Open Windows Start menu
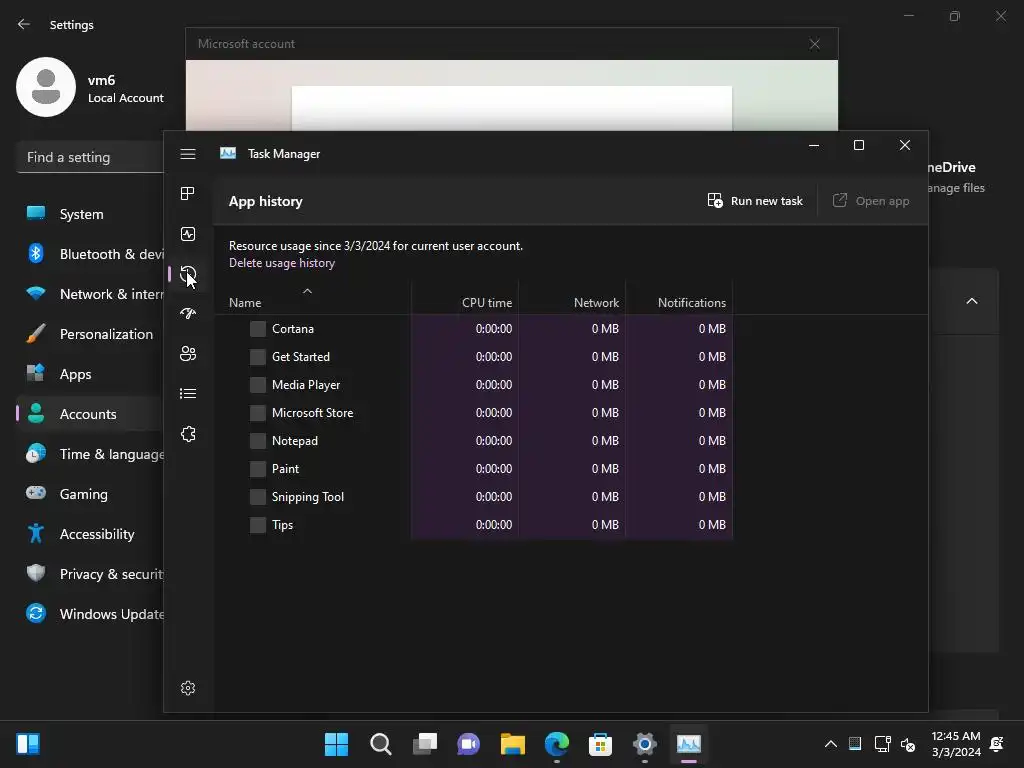This screenshot has height=768, width=1024. (x=336, y=744)
